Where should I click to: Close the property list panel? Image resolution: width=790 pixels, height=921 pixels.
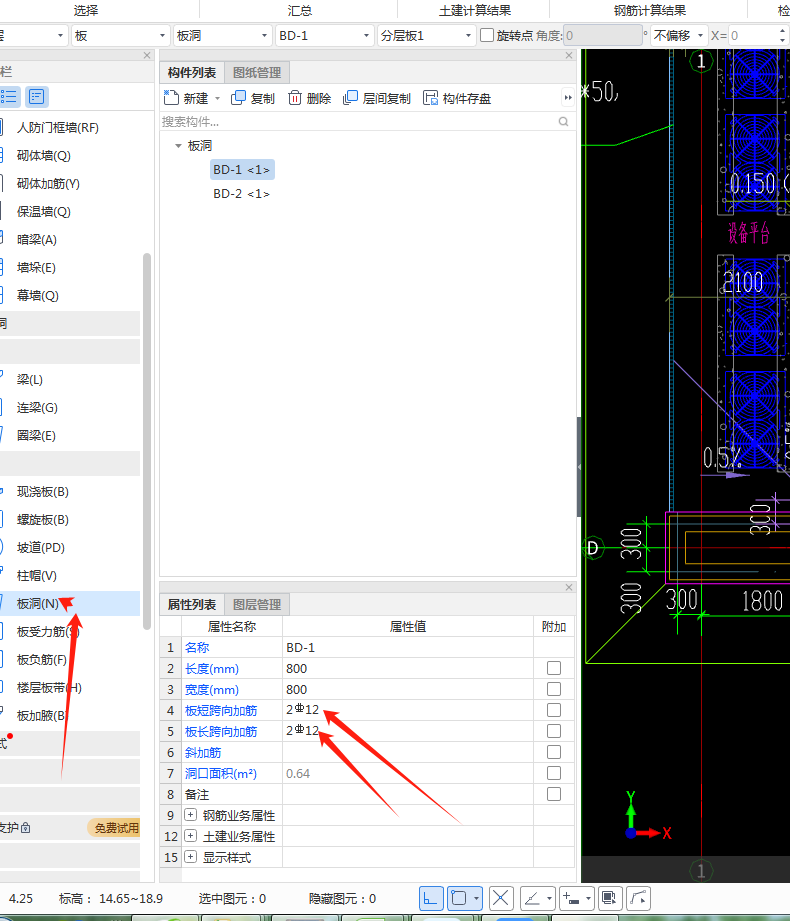point(569,587)
